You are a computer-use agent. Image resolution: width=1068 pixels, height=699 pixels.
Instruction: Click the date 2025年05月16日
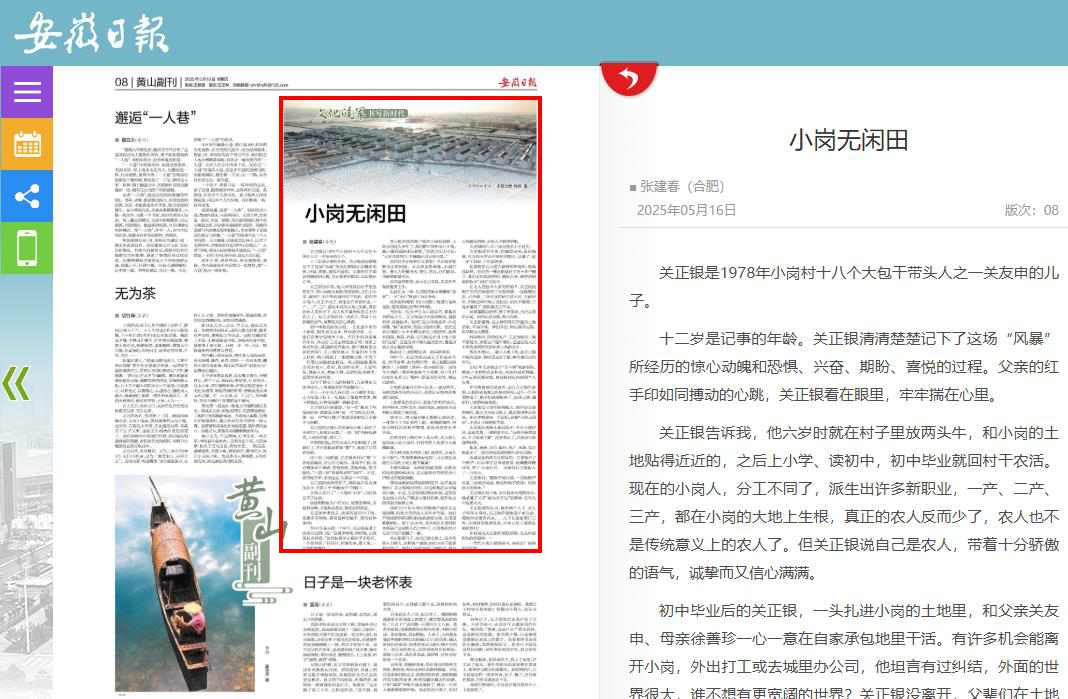coord(686,210)
